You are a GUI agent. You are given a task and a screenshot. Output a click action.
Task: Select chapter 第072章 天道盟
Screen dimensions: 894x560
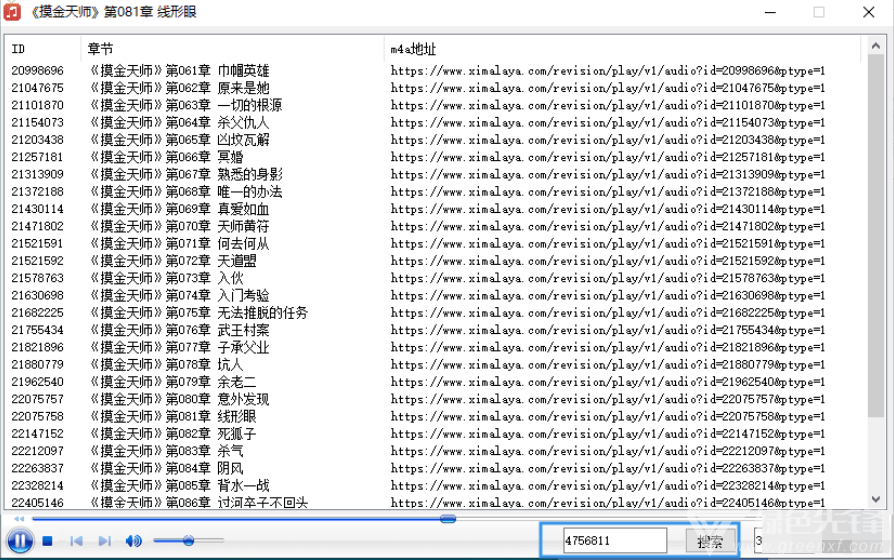(173, 261)
